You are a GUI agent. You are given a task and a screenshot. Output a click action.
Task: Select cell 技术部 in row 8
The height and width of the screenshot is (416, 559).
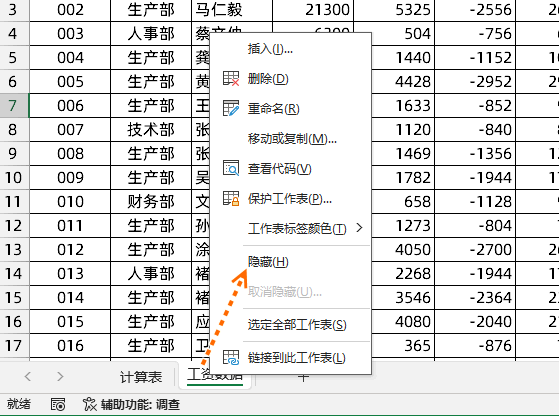point(151,129)
